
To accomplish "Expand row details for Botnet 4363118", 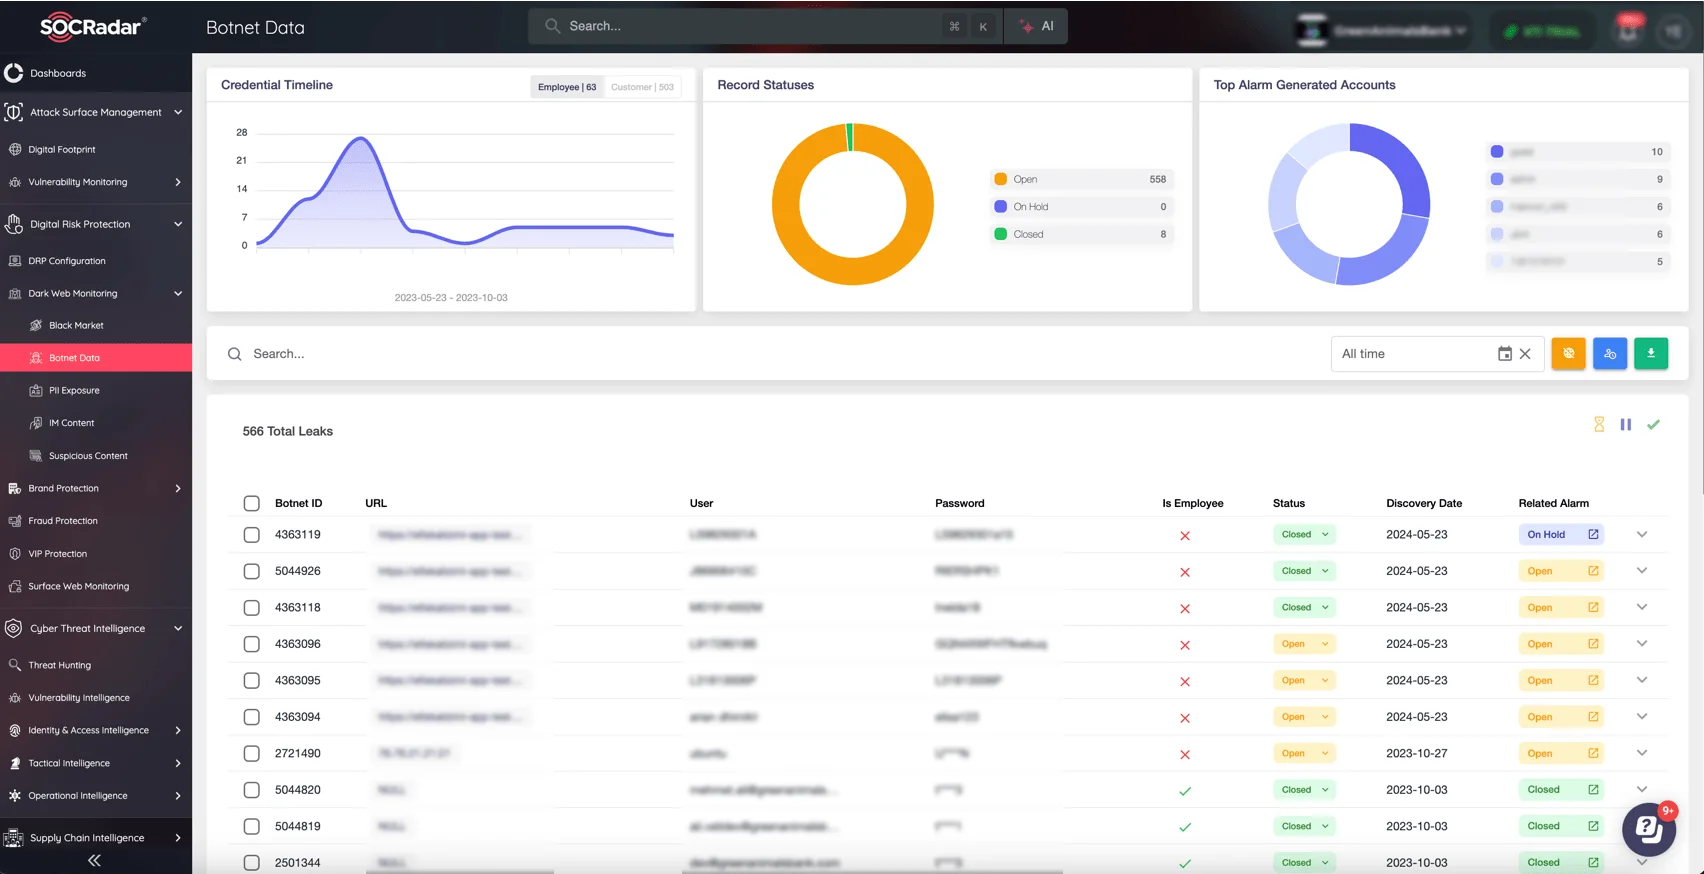I will (1641, 607).
